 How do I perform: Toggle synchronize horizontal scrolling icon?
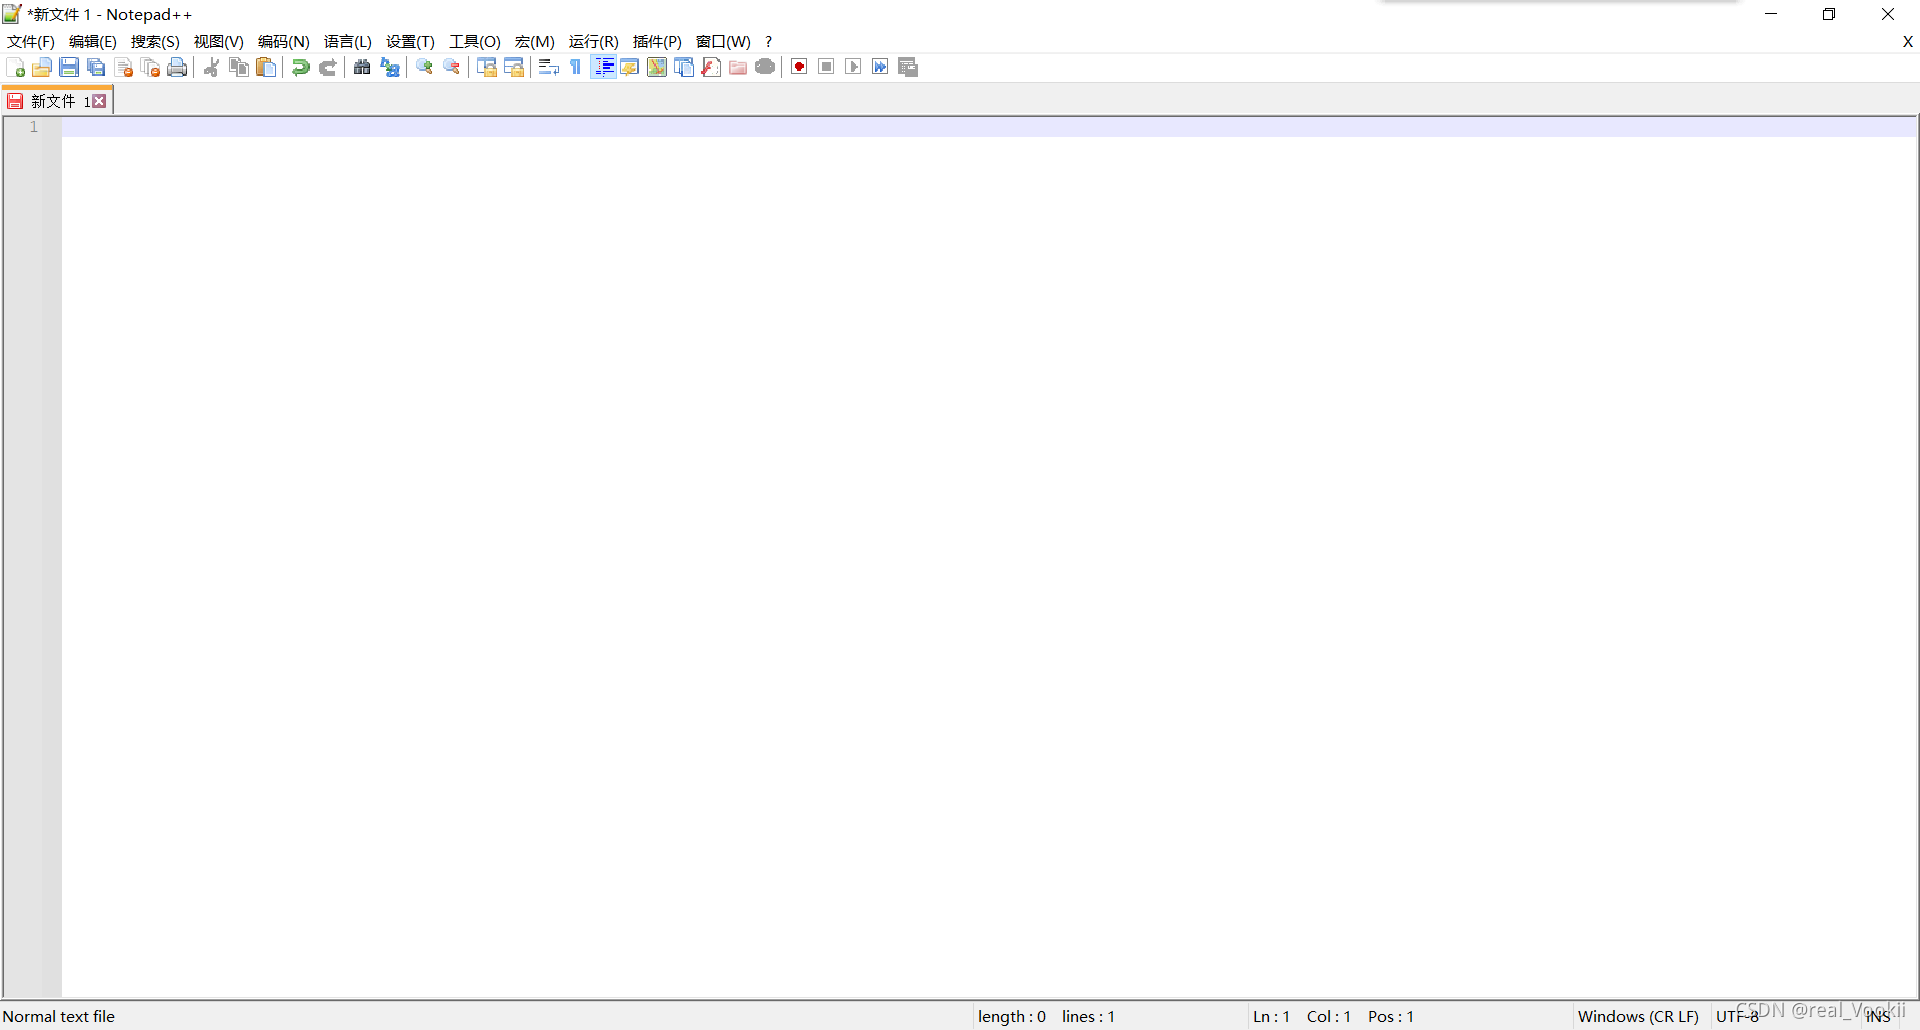point(514,67)
